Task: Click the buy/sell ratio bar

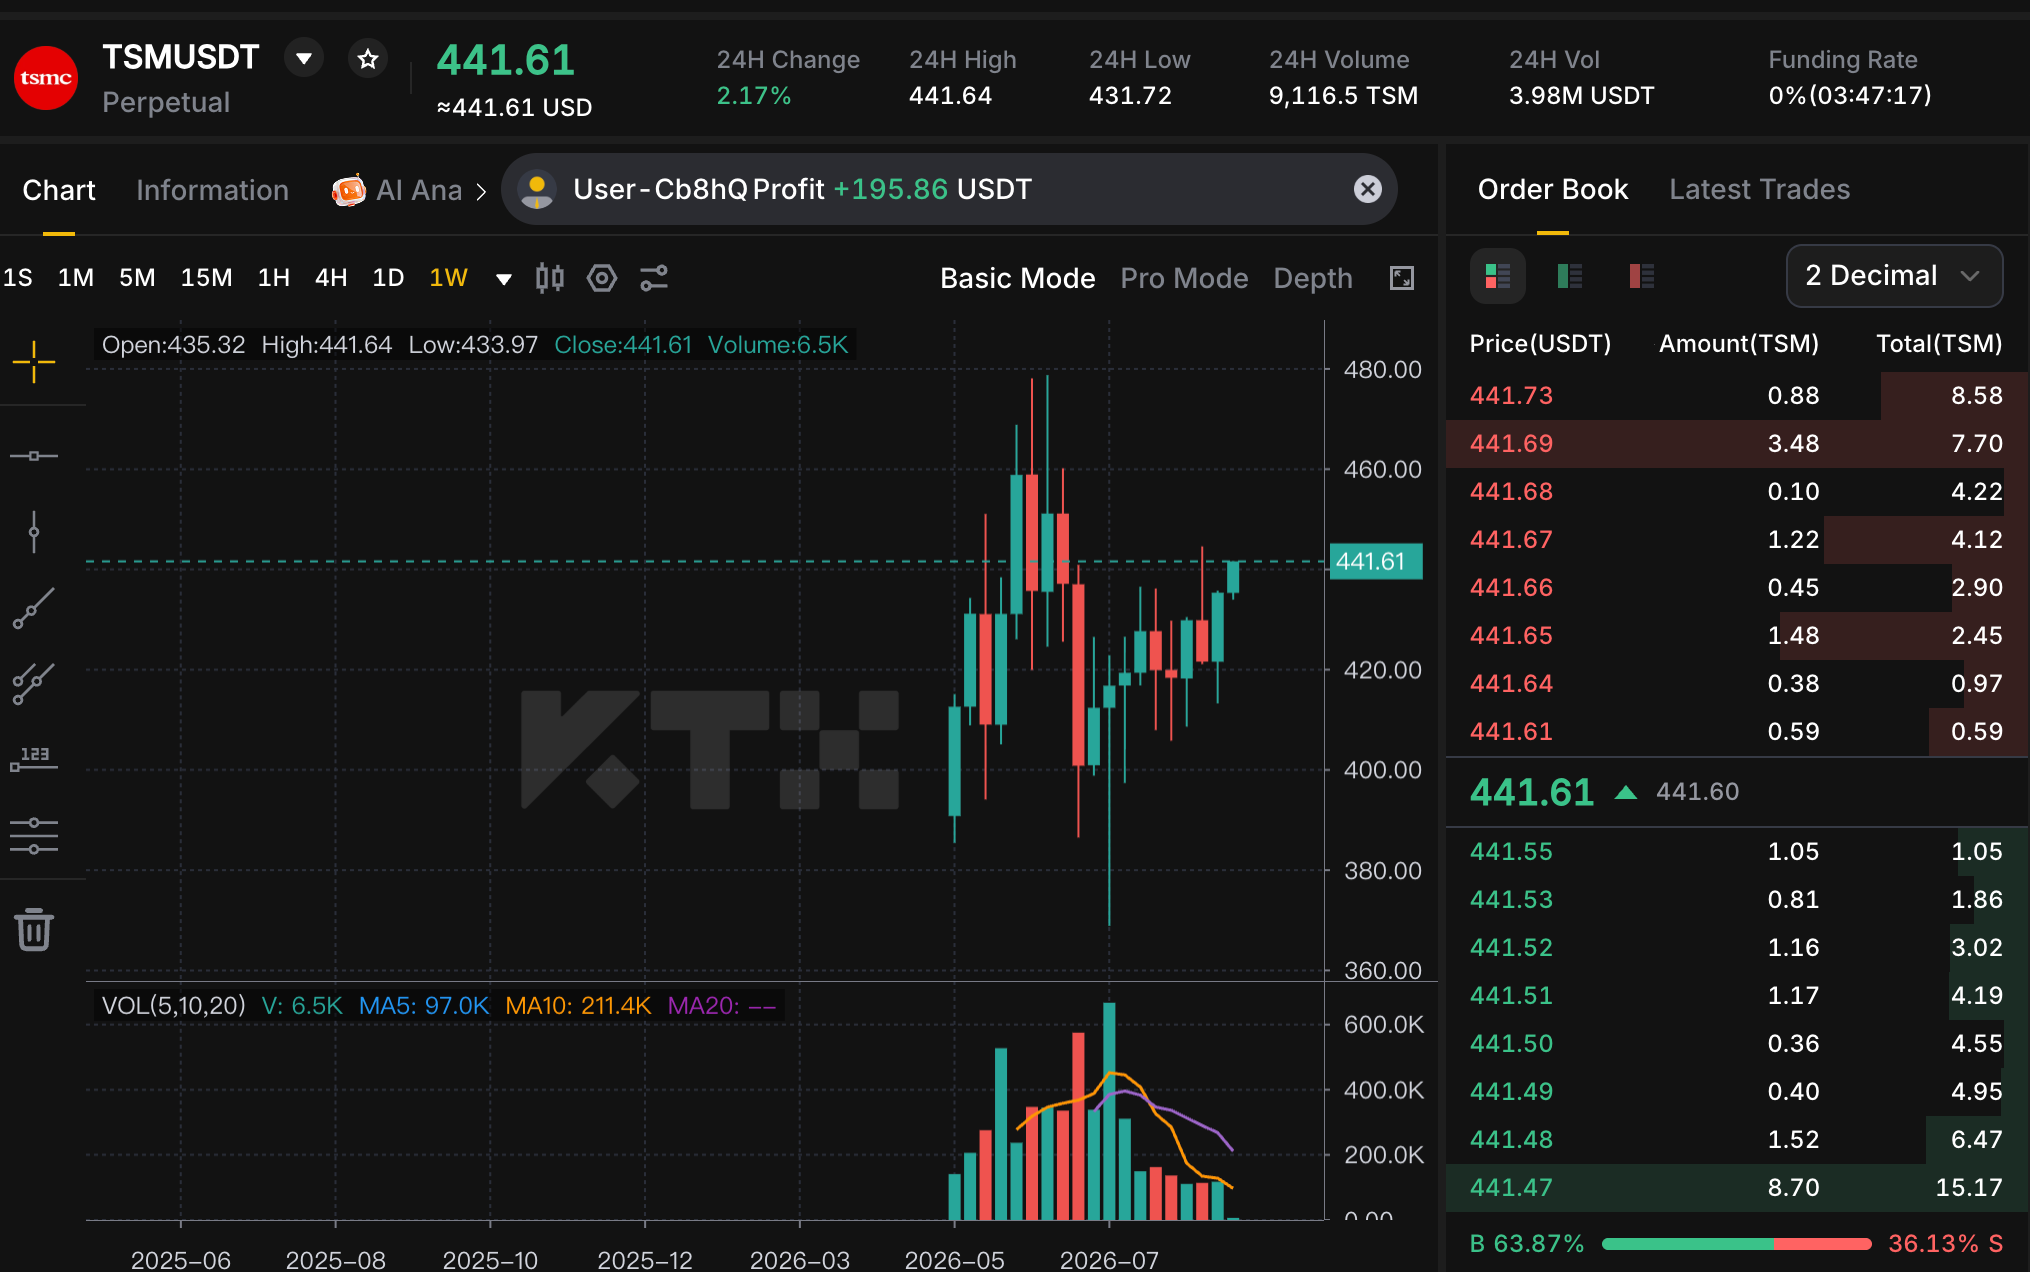Action: [1736, 1244]
